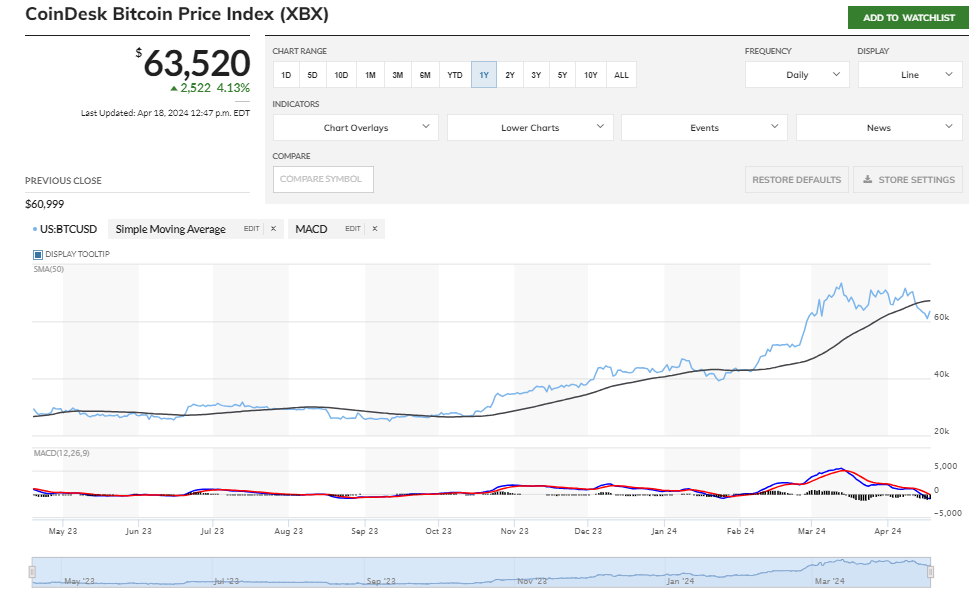Edit the MACD indicator settings

353,229
